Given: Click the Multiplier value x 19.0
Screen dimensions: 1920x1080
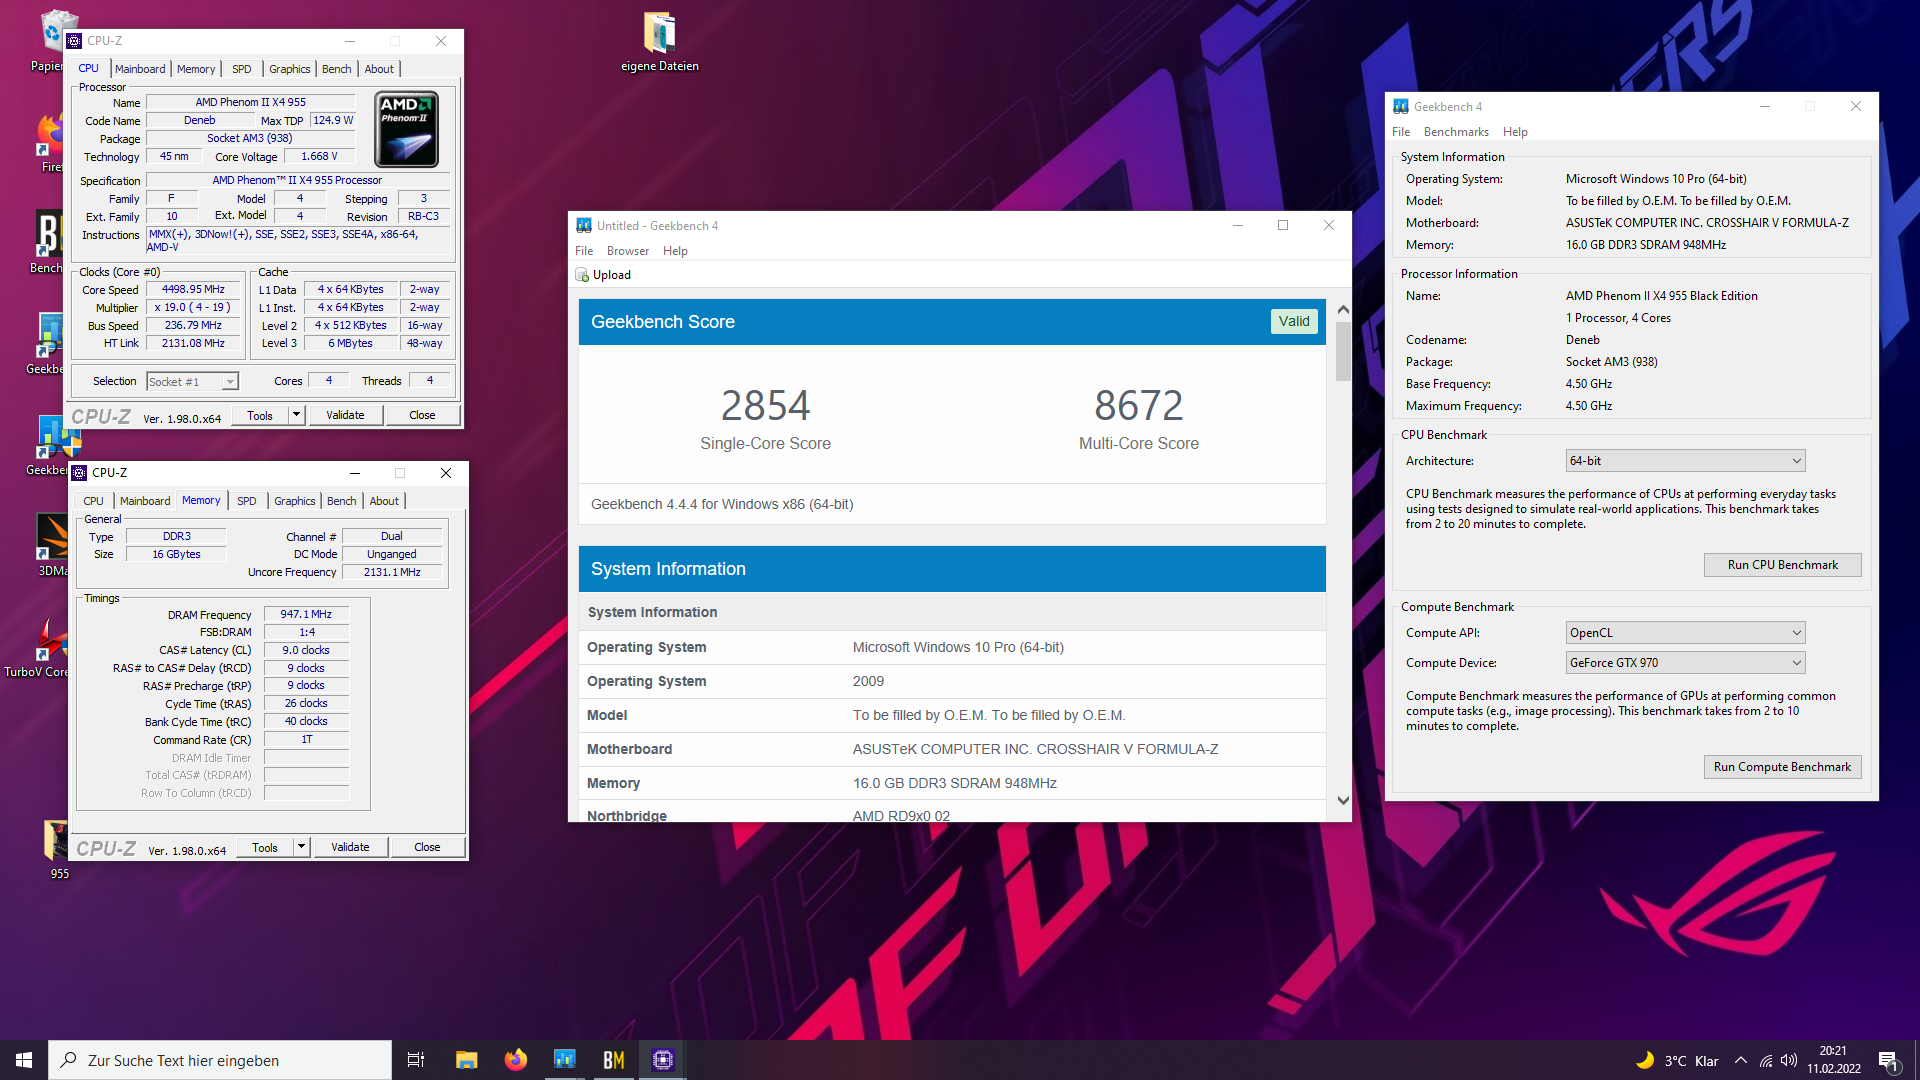Looking at the screenshot, I should tap(194, 308).
